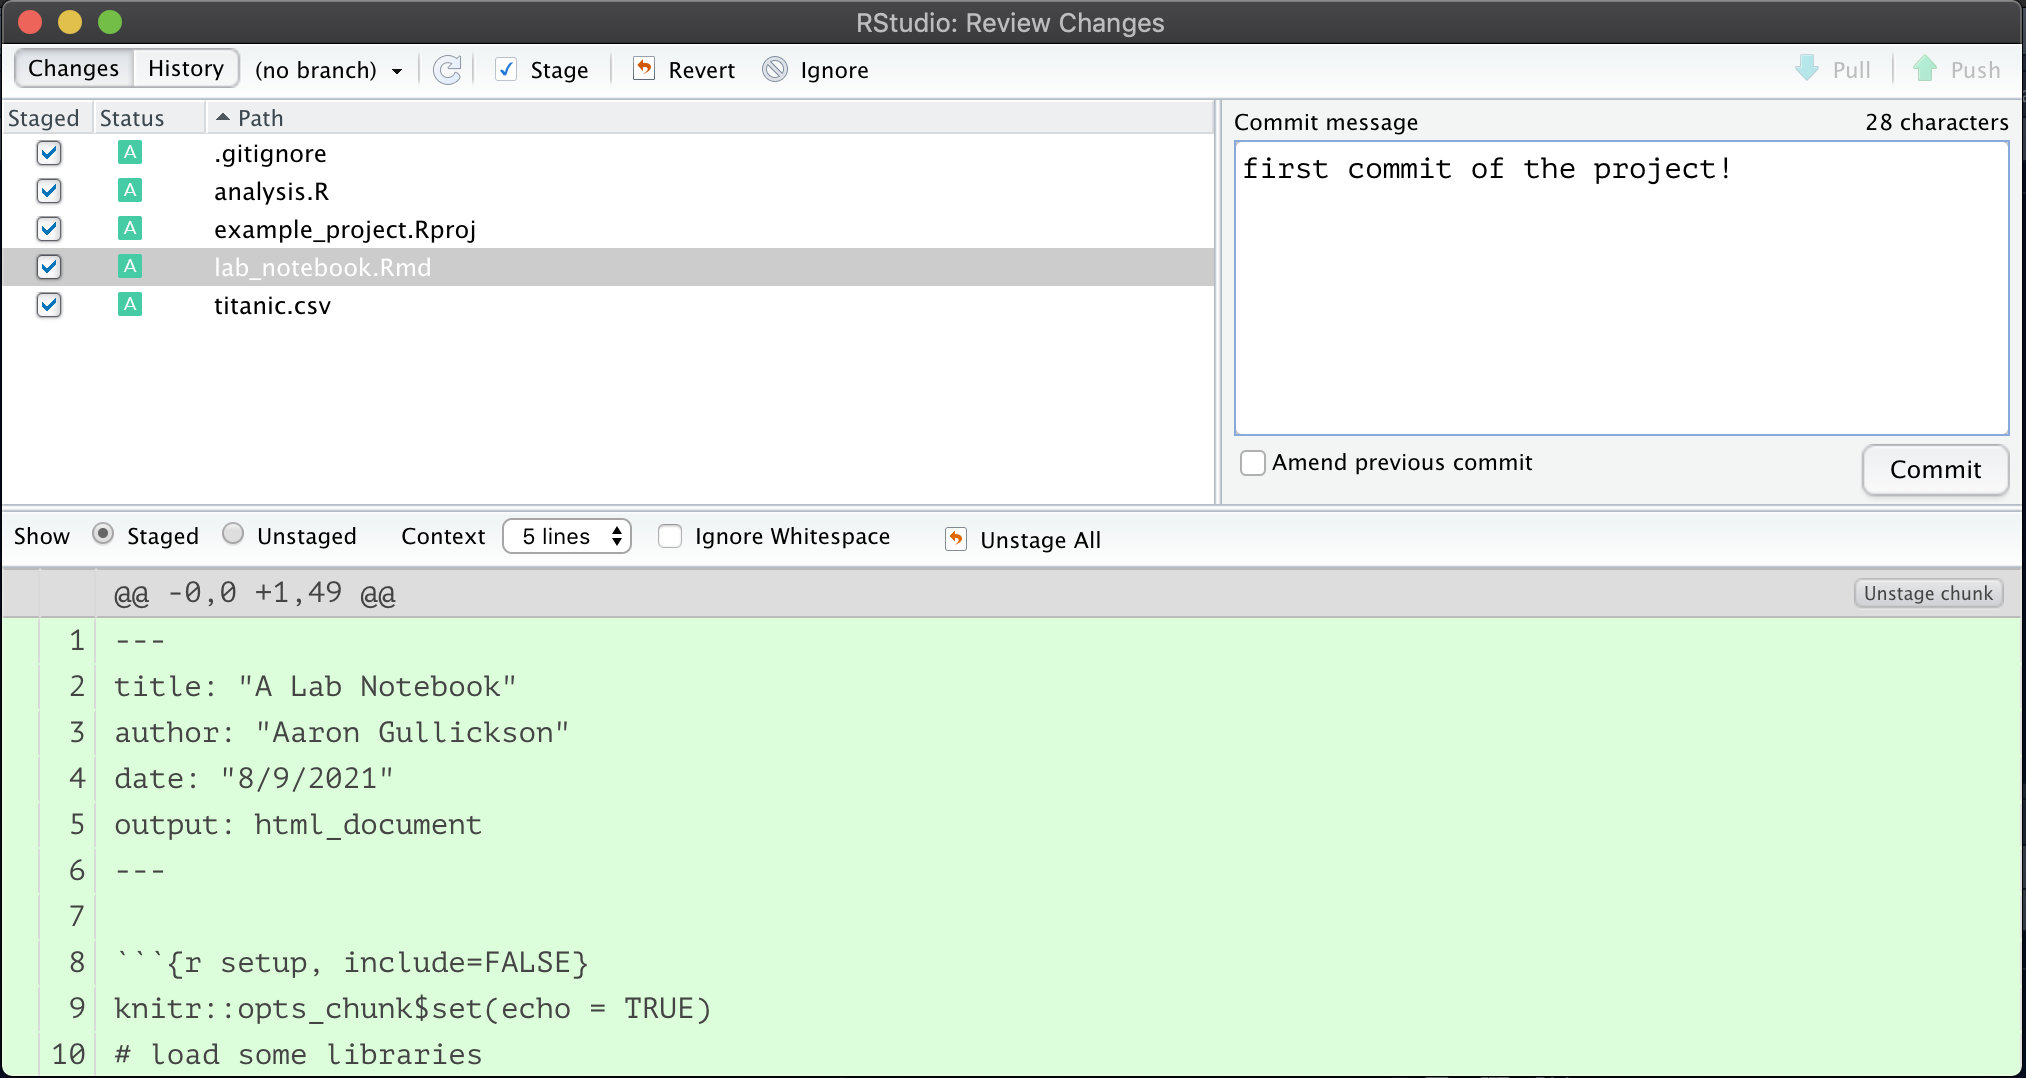Toggle Ignore Whitespace checkbox
This screenshot has height=1078, width=2026.
(x=670, y=536)
